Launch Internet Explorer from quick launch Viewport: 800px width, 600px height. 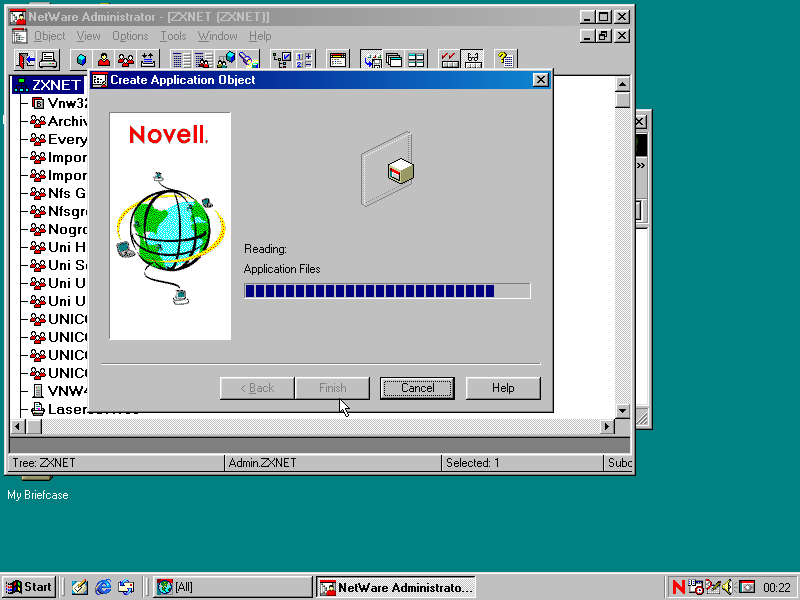tap(103, 587)
